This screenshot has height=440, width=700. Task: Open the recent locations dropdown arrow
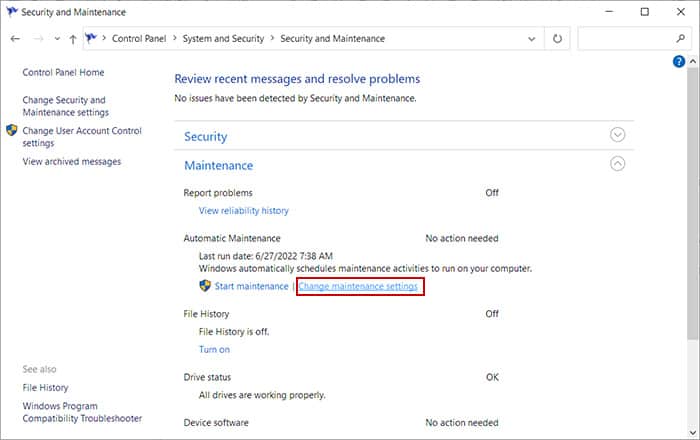(57, 39)
